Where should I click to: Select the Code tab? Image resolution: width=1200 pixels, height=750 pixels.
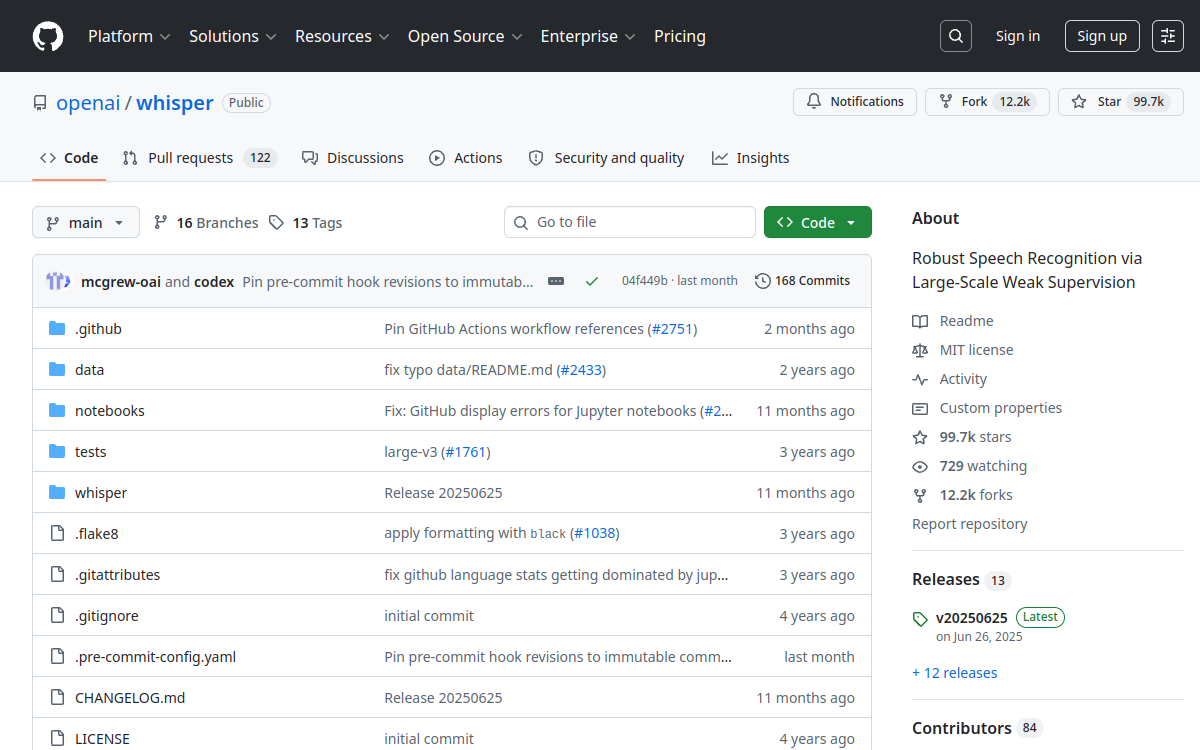[x=69, y=158]
